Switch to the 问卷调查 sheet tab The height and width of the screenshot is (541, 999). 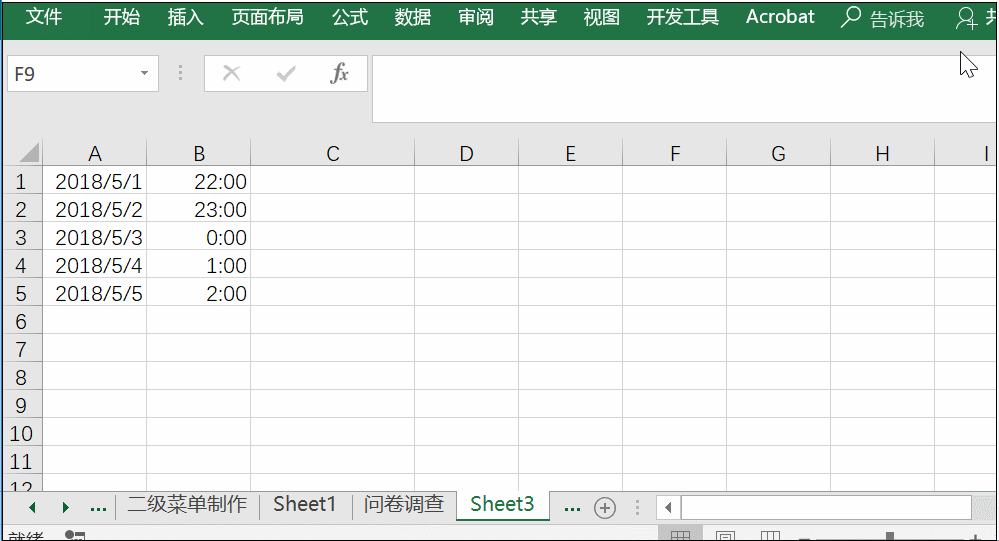tap(404, 505)
